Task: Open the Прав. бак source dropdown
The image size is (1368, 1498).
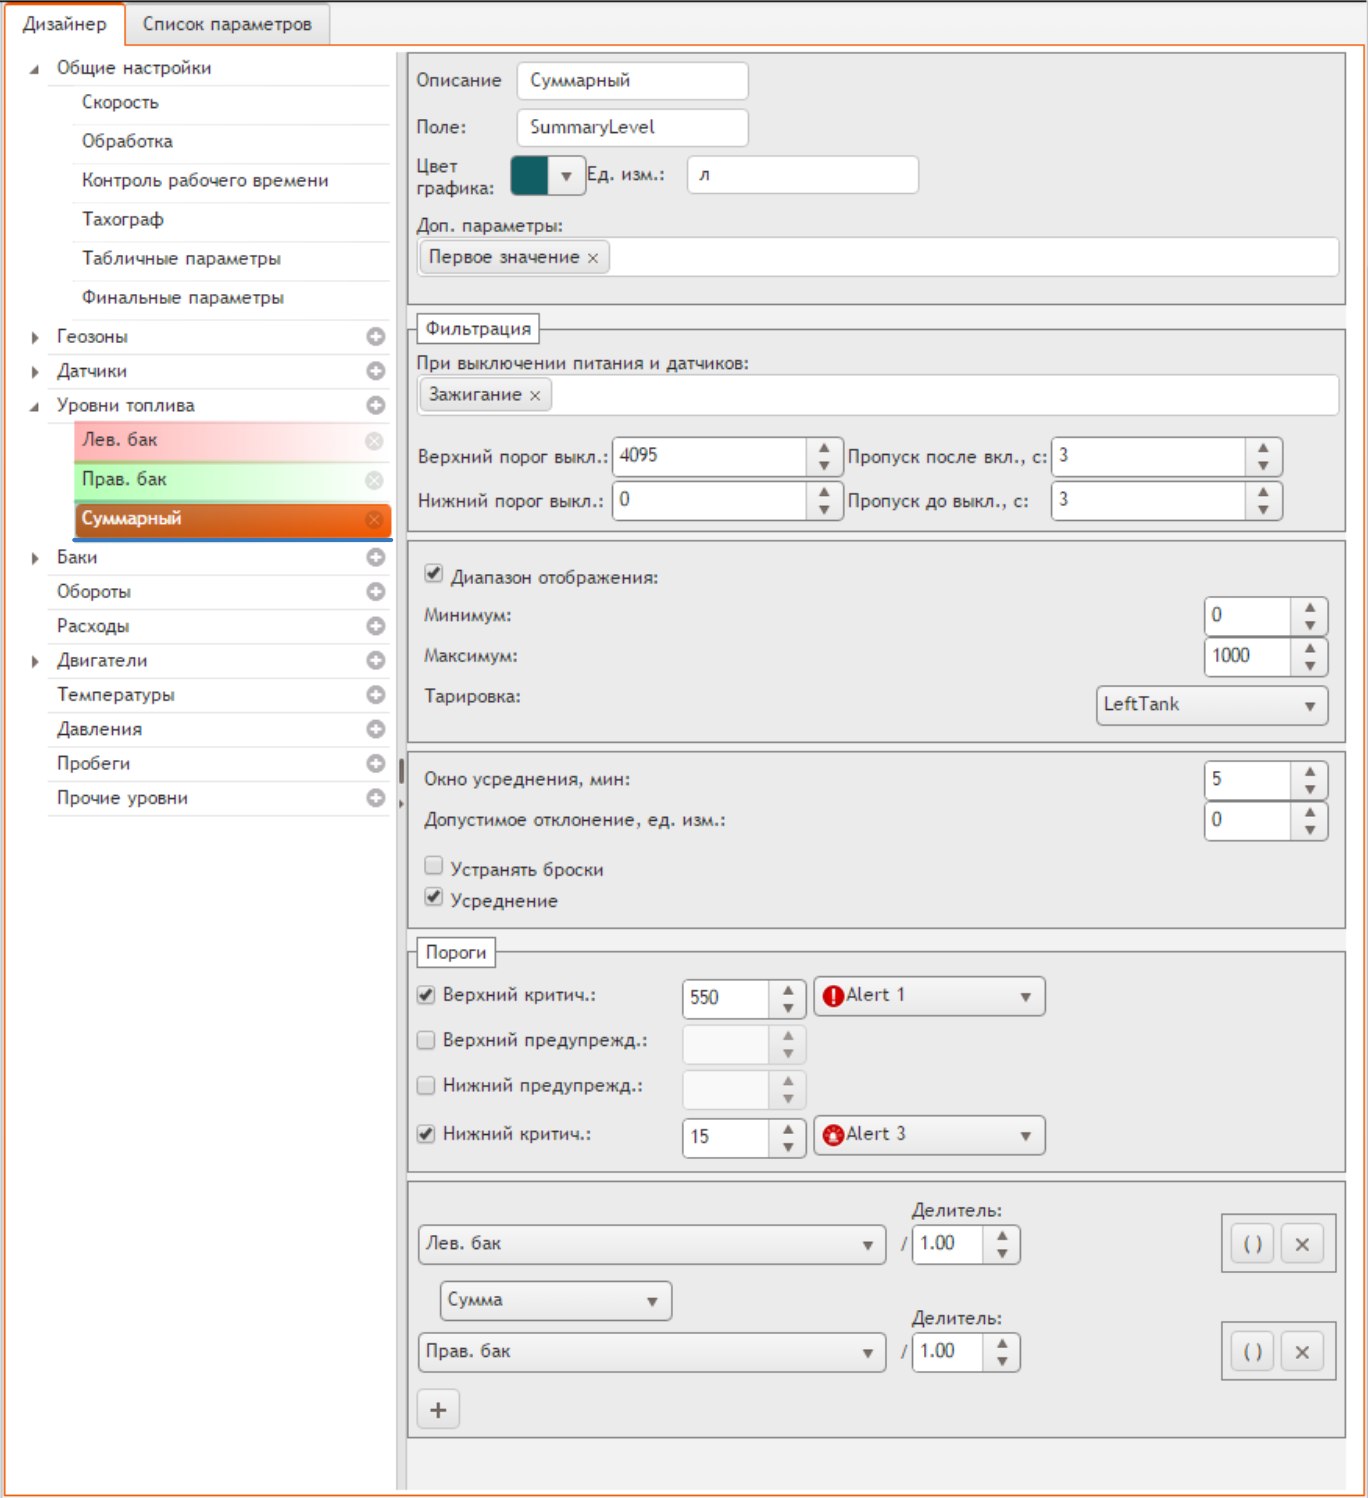Action: pos(652,1352)
